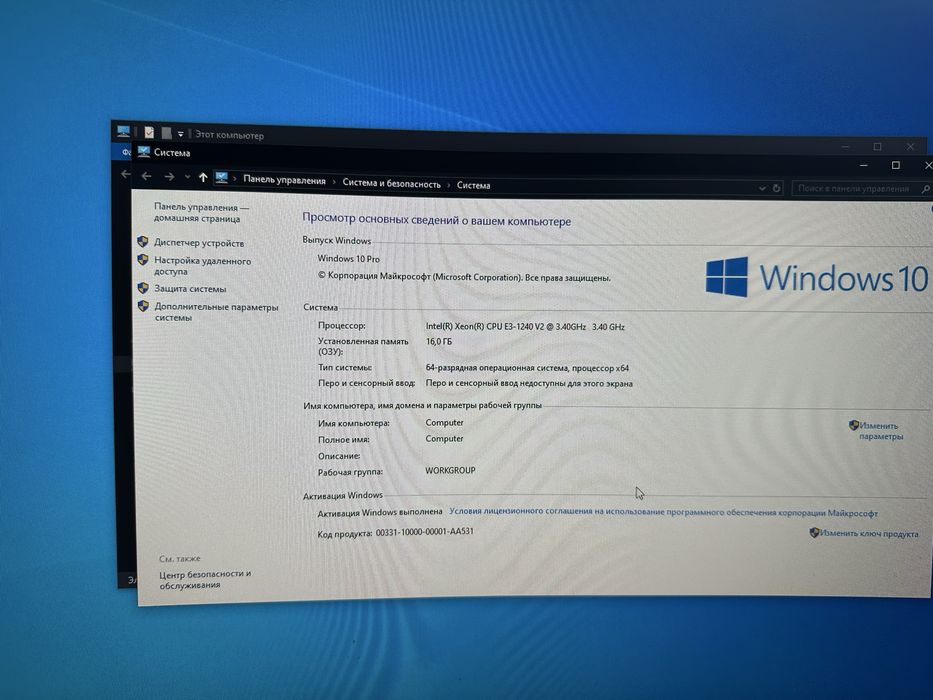Screen dimensions: 933x700
Task: Click Computer value next to Полное имя
Action: point(444,438)
